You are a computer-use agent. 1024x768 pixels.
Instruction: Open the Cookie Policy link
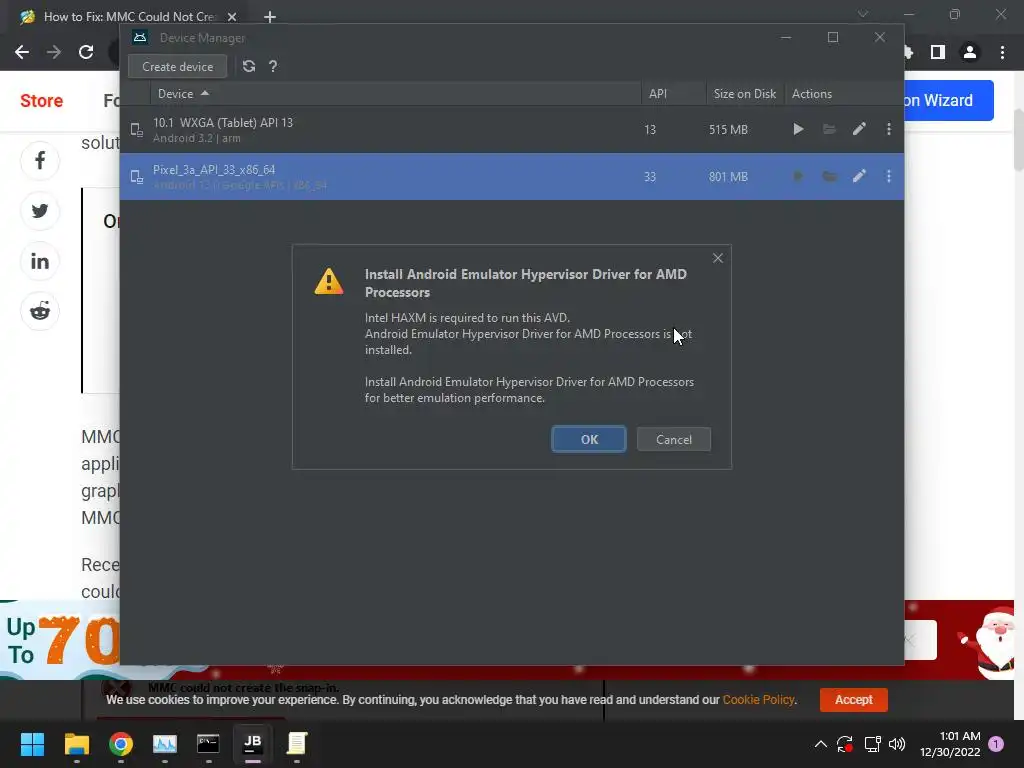[x=758, y=699]
